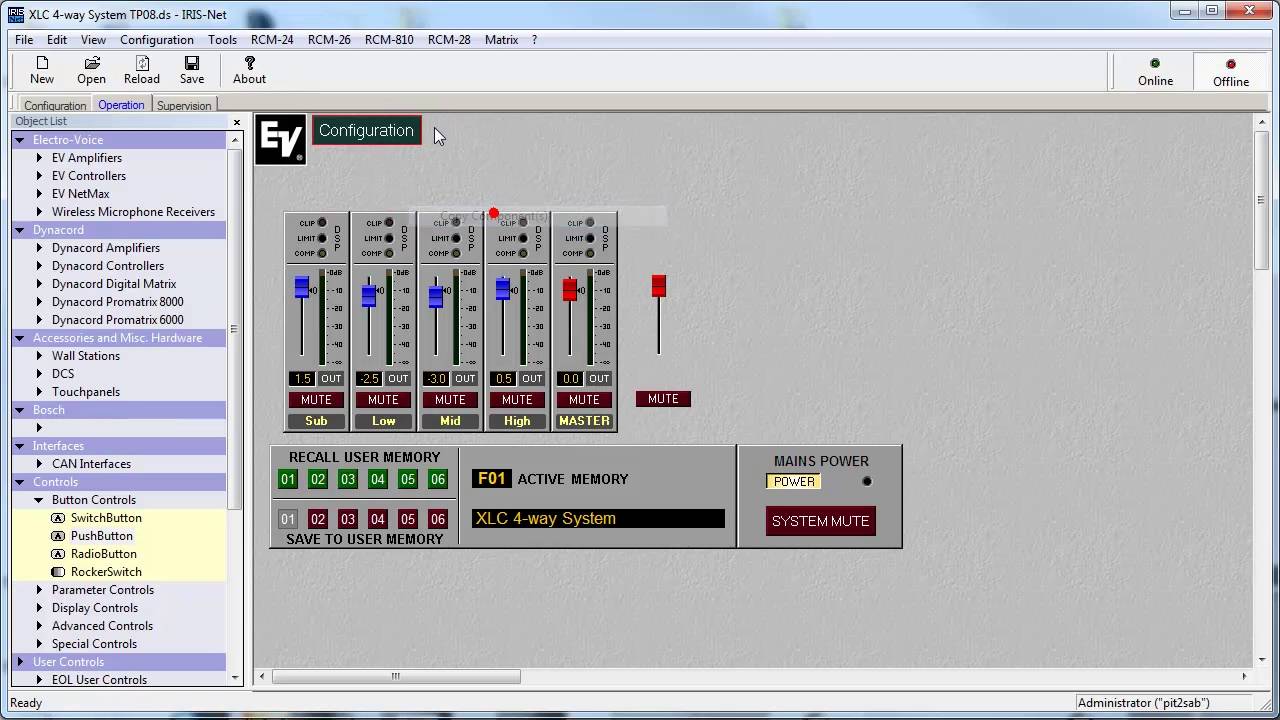Open the Tools menu
Screen dimensions: 1280x720
pyautogui.click(x=222, y=40)
